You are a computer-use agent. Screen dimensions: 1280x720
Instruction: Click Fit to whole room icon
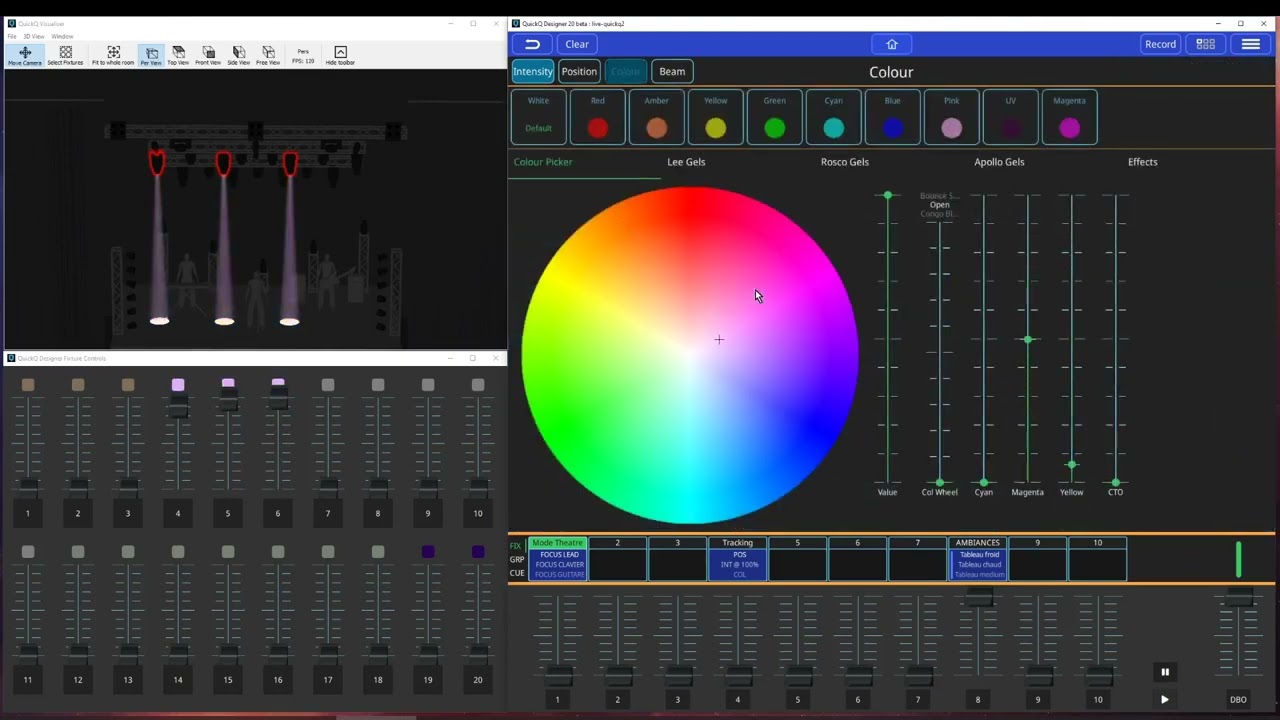tap(113, 56)
